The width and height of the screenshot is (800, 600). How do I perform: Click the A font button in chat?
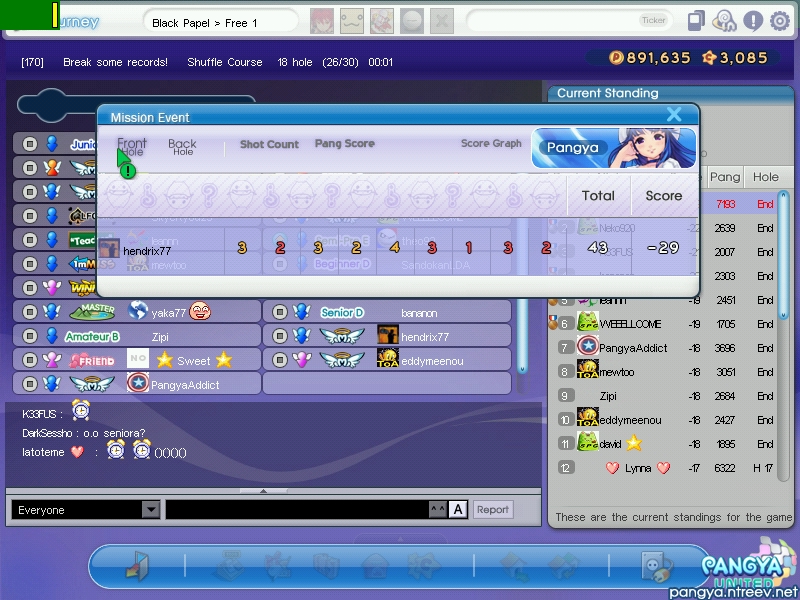click(x=458, y=509)
